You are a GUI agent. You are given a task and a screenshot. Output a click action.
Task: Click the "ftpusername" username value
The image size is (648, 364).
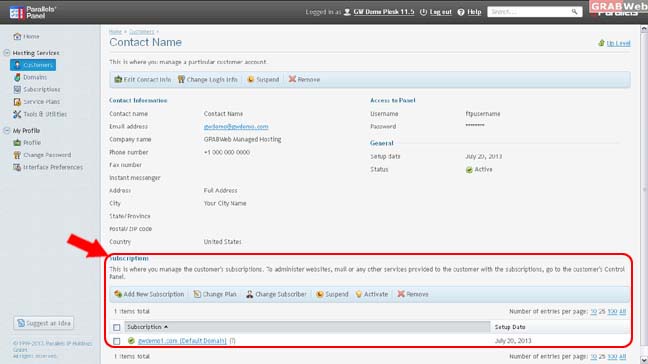(483, 114)
